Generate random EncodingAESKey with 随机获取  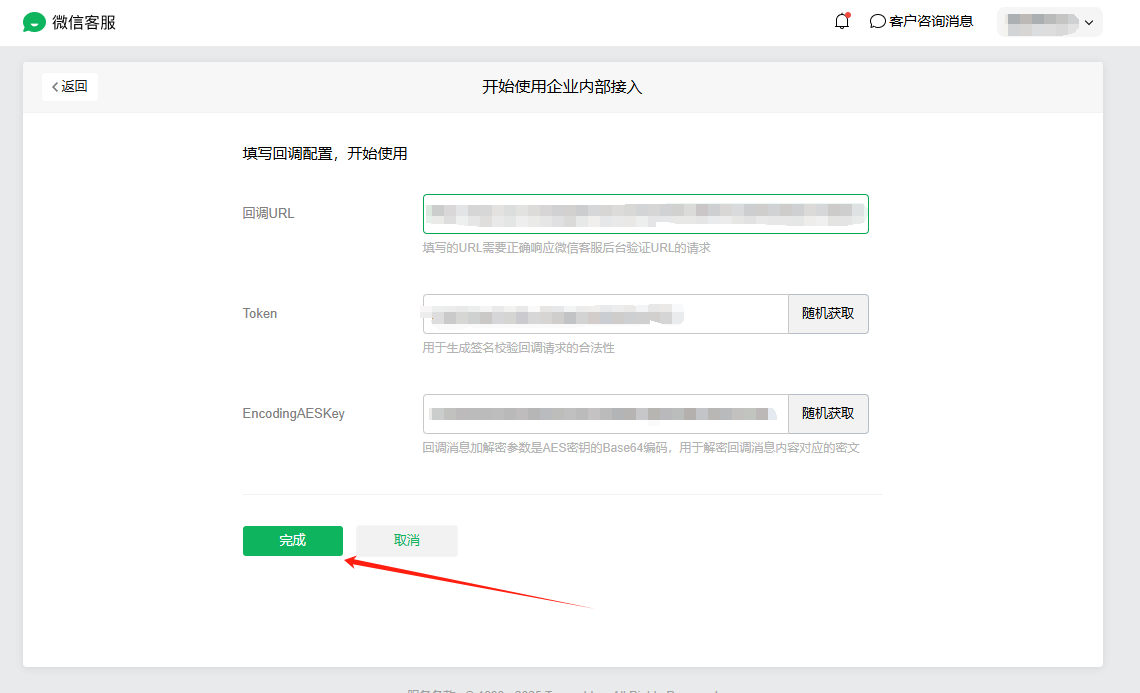pos(828,414)
